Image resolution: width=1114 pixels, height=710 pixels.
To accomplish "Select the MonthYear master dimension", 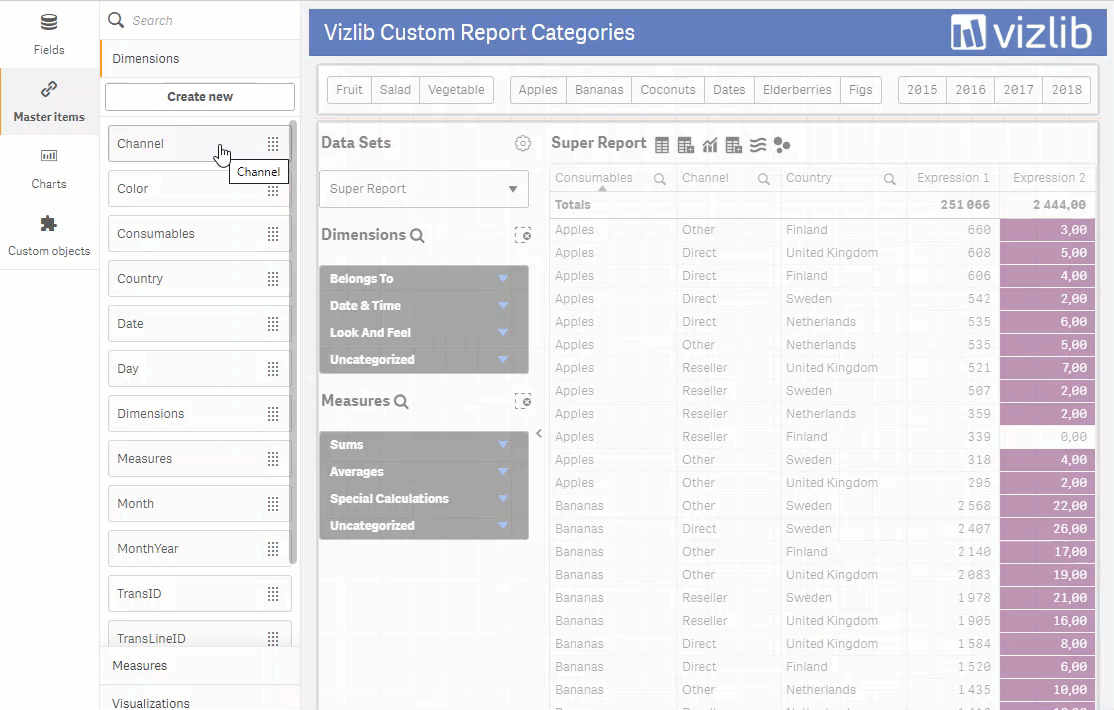I will click(x=200, y=549).
